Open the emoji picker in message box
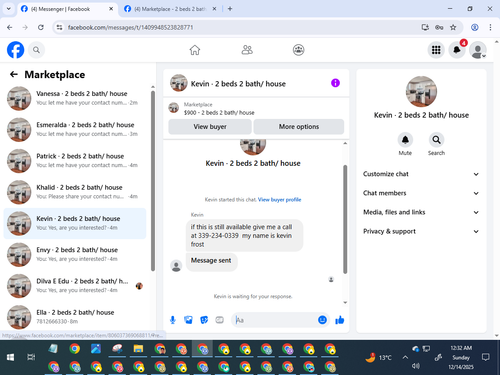This screenshot has height=375, width=500. 322,320
